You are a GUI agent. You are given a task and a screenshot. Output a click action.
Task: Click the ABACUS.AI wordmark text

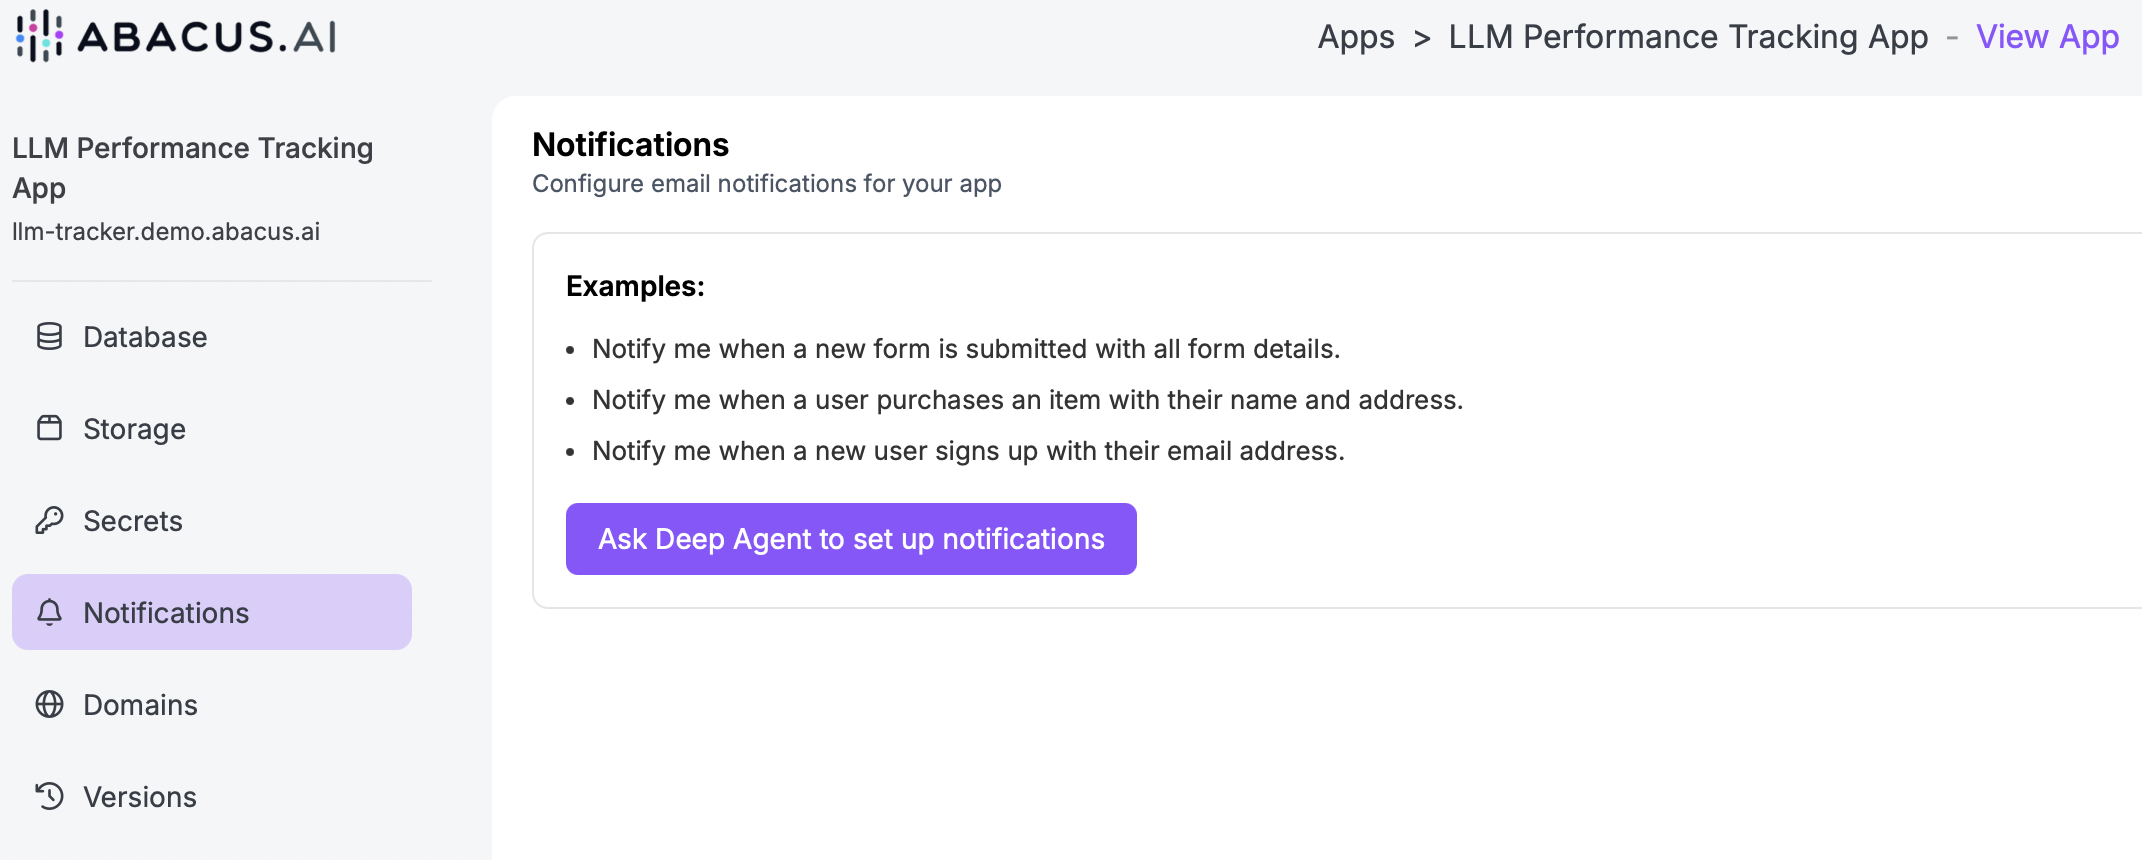[207, 37]
